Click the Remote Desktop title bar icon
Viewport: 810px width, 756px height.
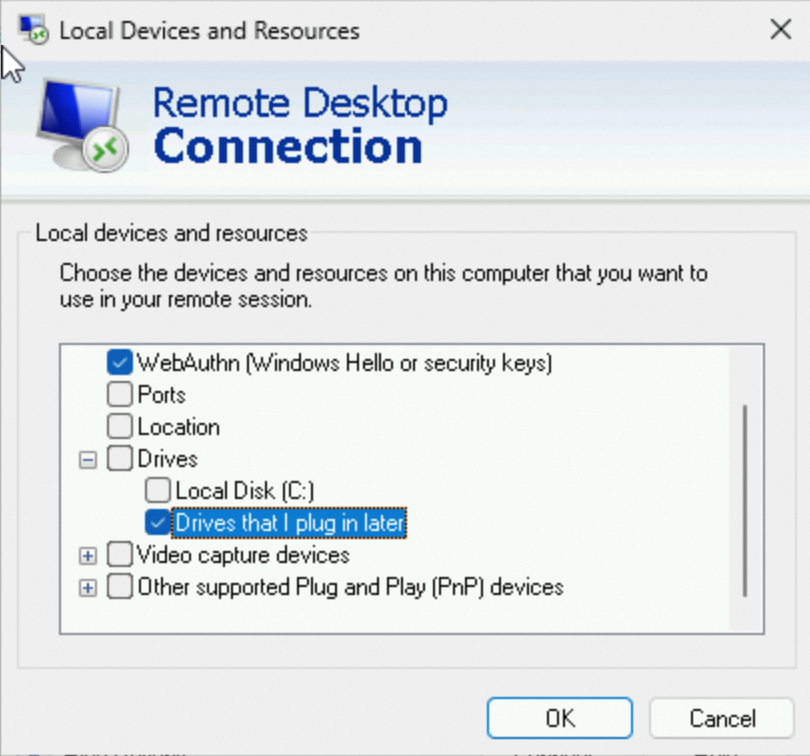point(34,30)
